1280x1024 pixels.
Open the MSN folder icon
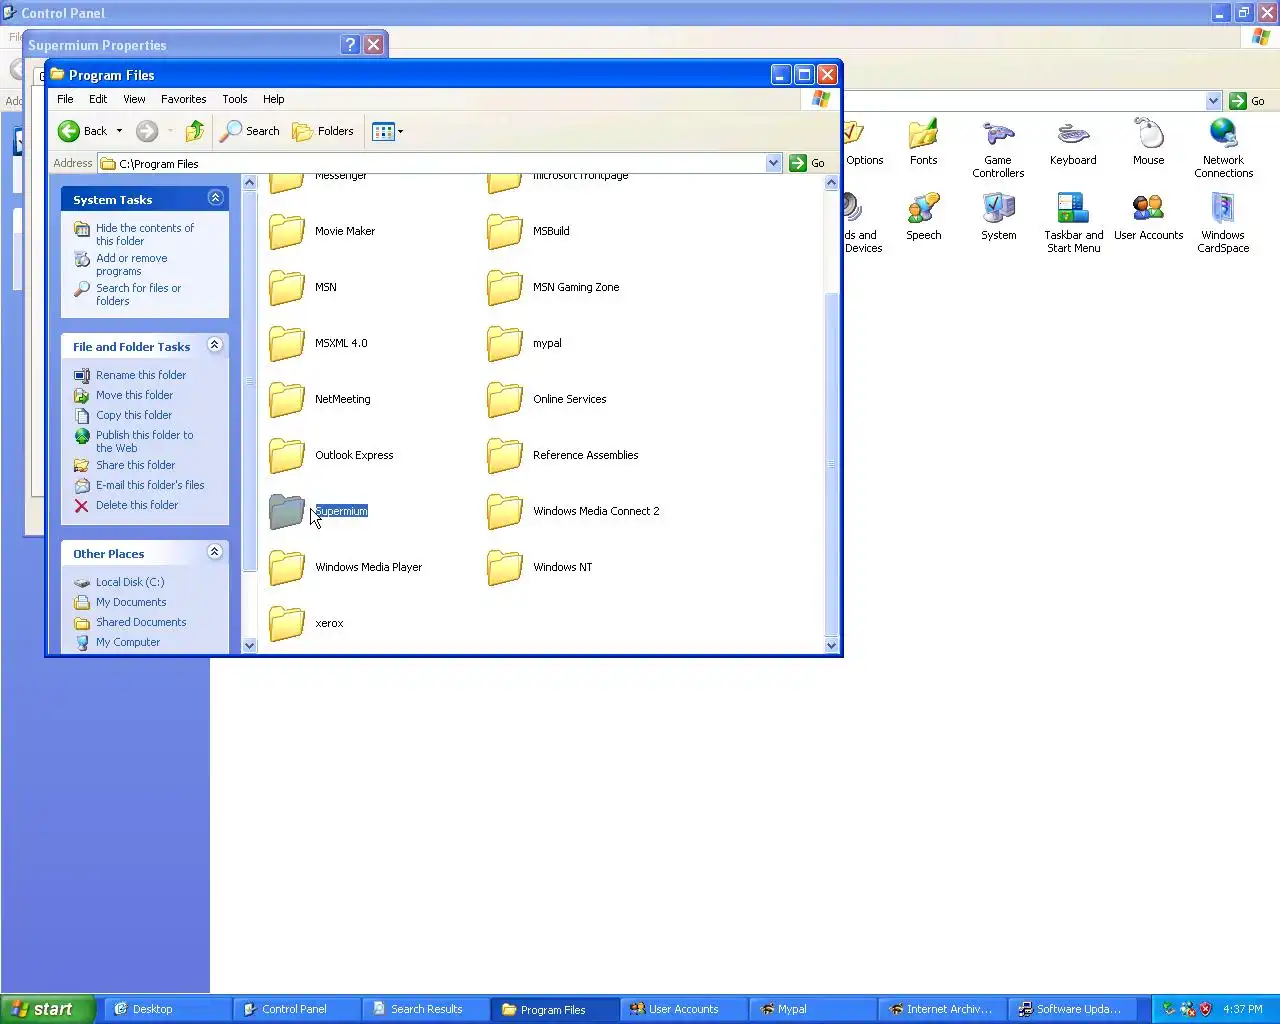286,287
